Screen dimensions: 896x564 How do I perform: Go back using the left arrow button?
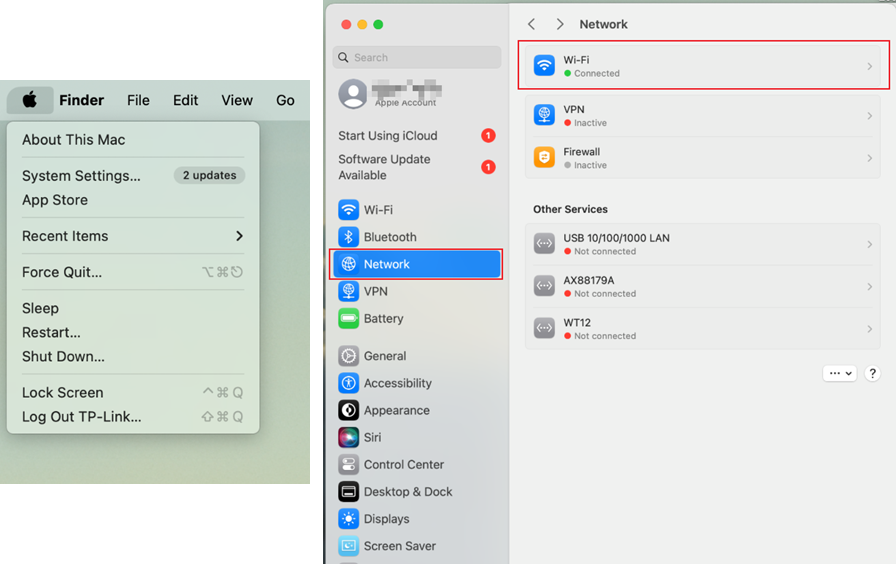[x=532, y=24]
